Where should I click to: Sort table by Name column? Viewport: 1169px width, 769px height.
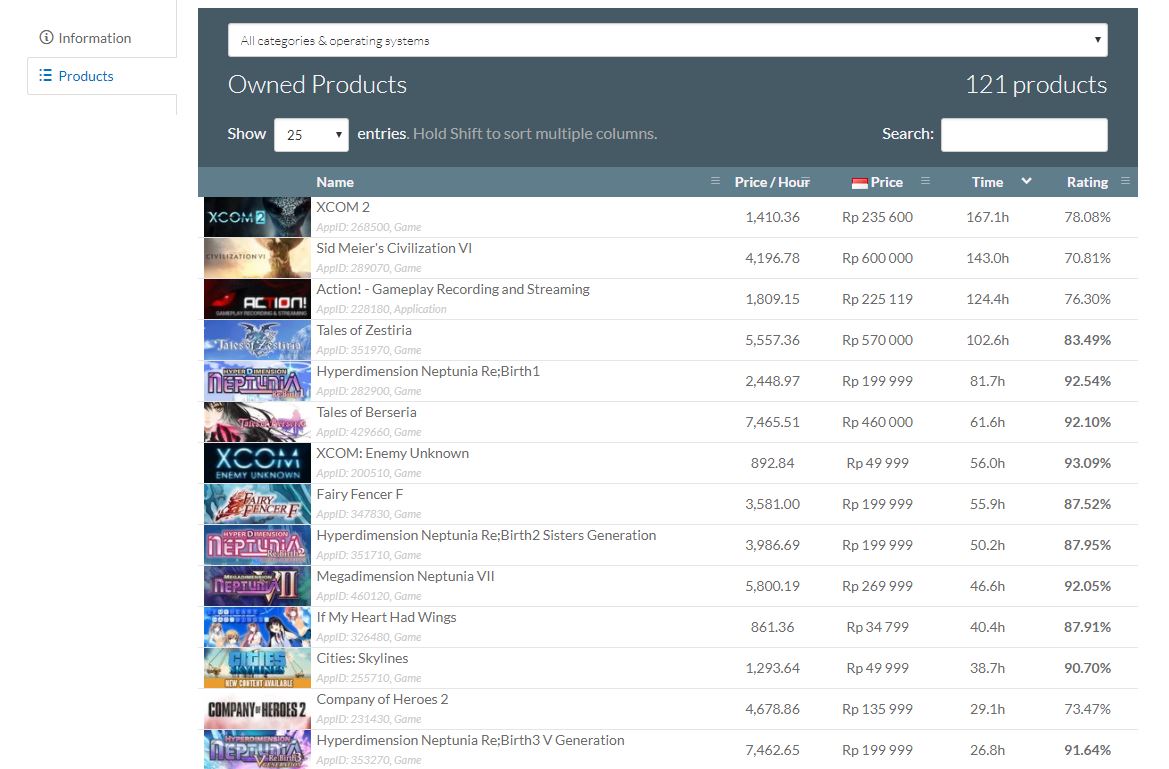coord(335,182)
